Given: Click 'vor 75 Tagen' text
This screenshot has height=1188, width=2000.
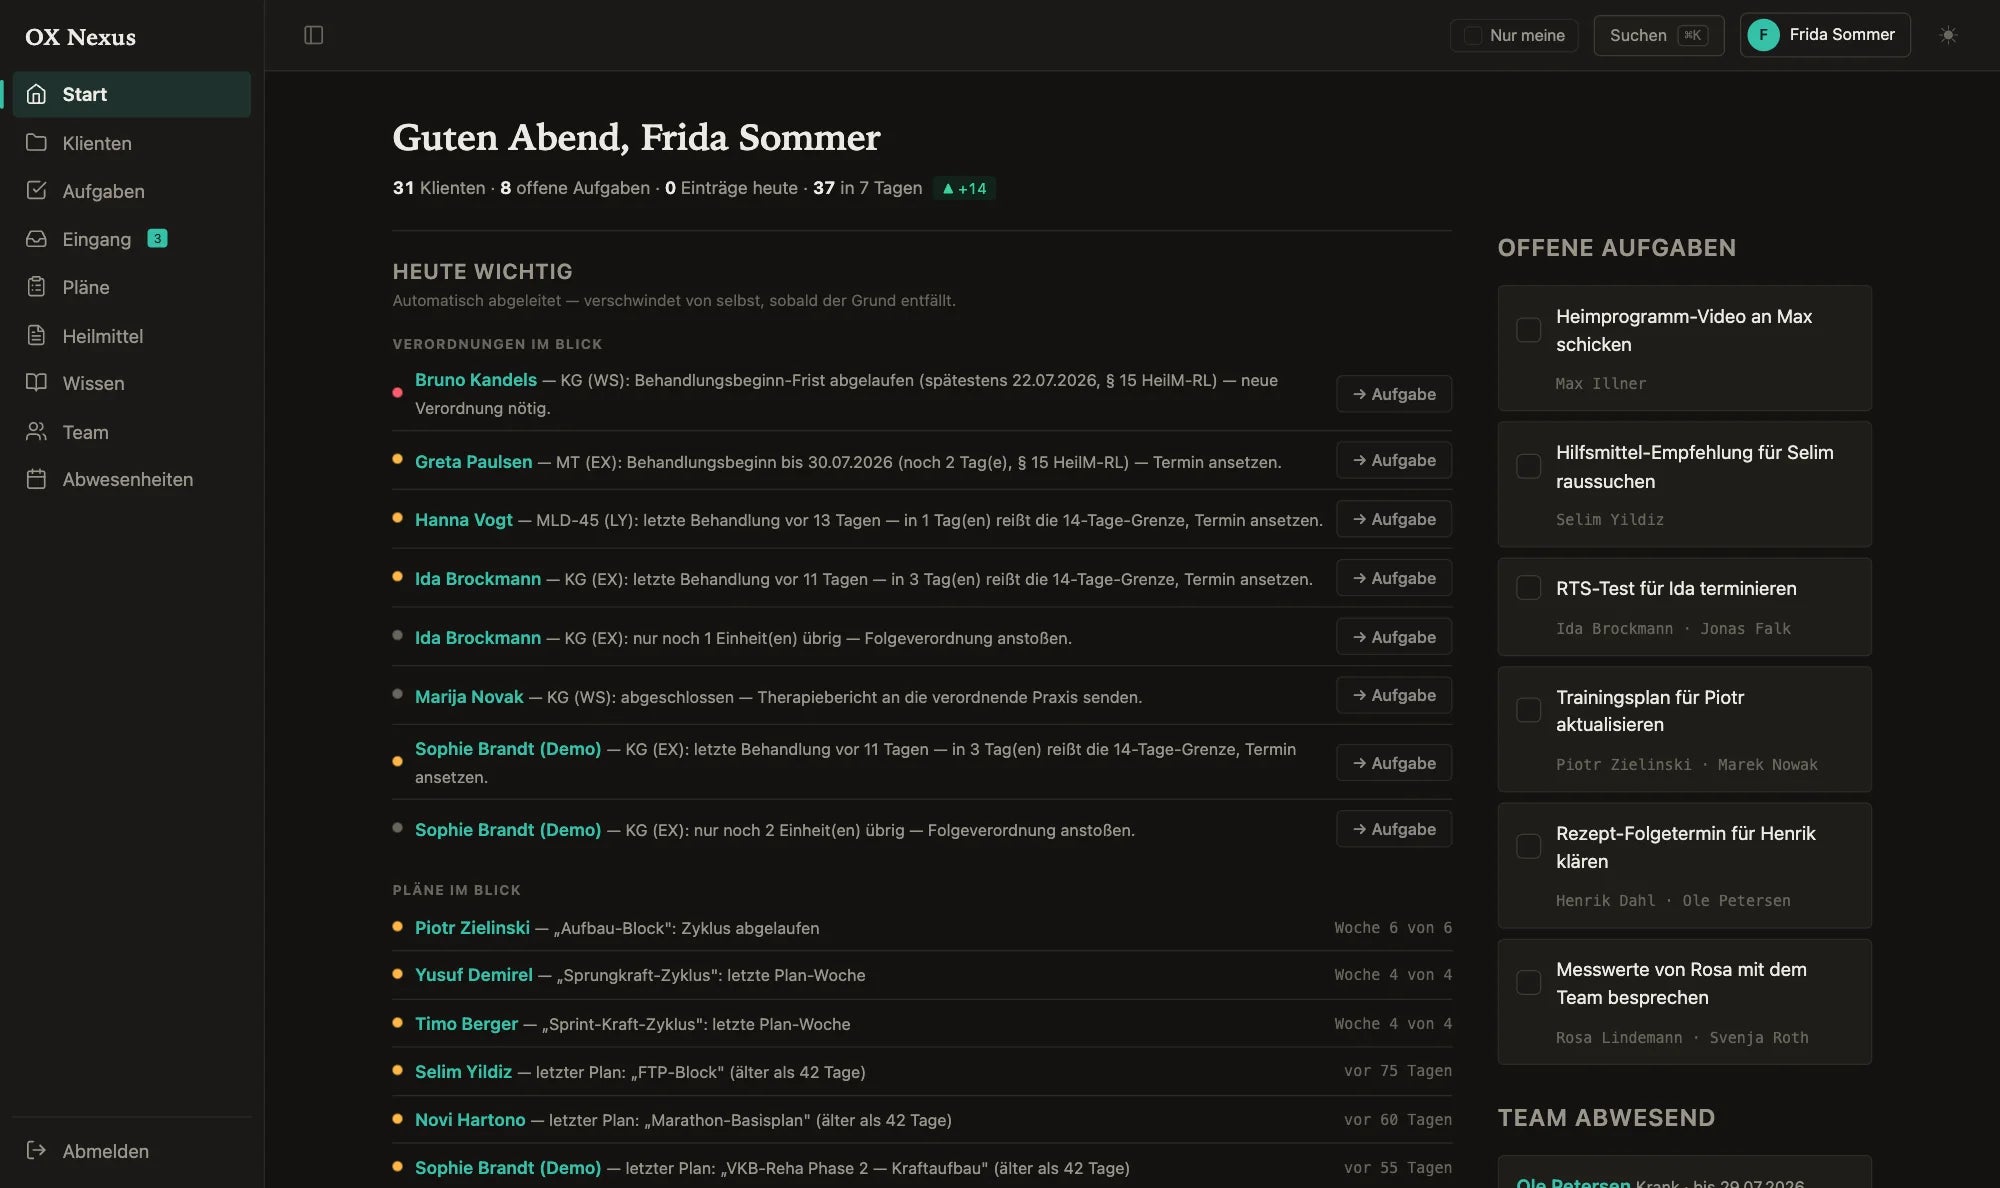Looking at the screenshot, I should tap(1398, 1071).
